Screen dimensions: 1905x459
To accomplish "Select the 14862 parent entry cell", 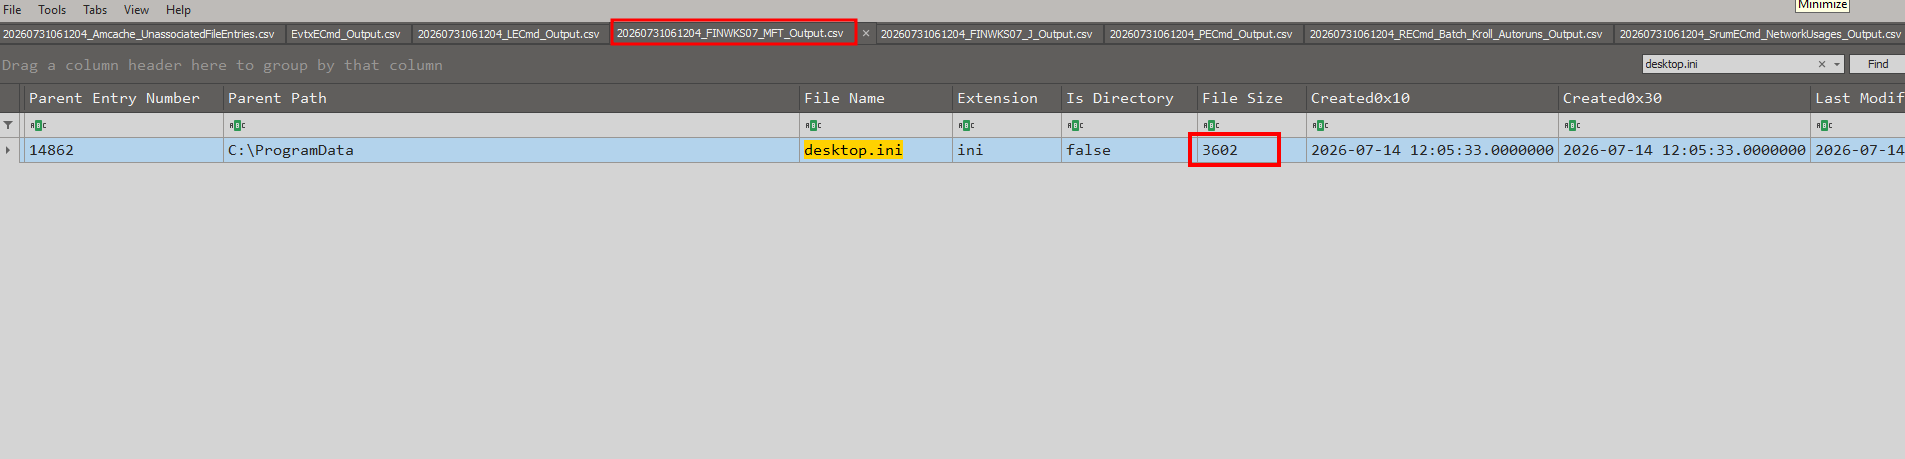I will point(124,150).
